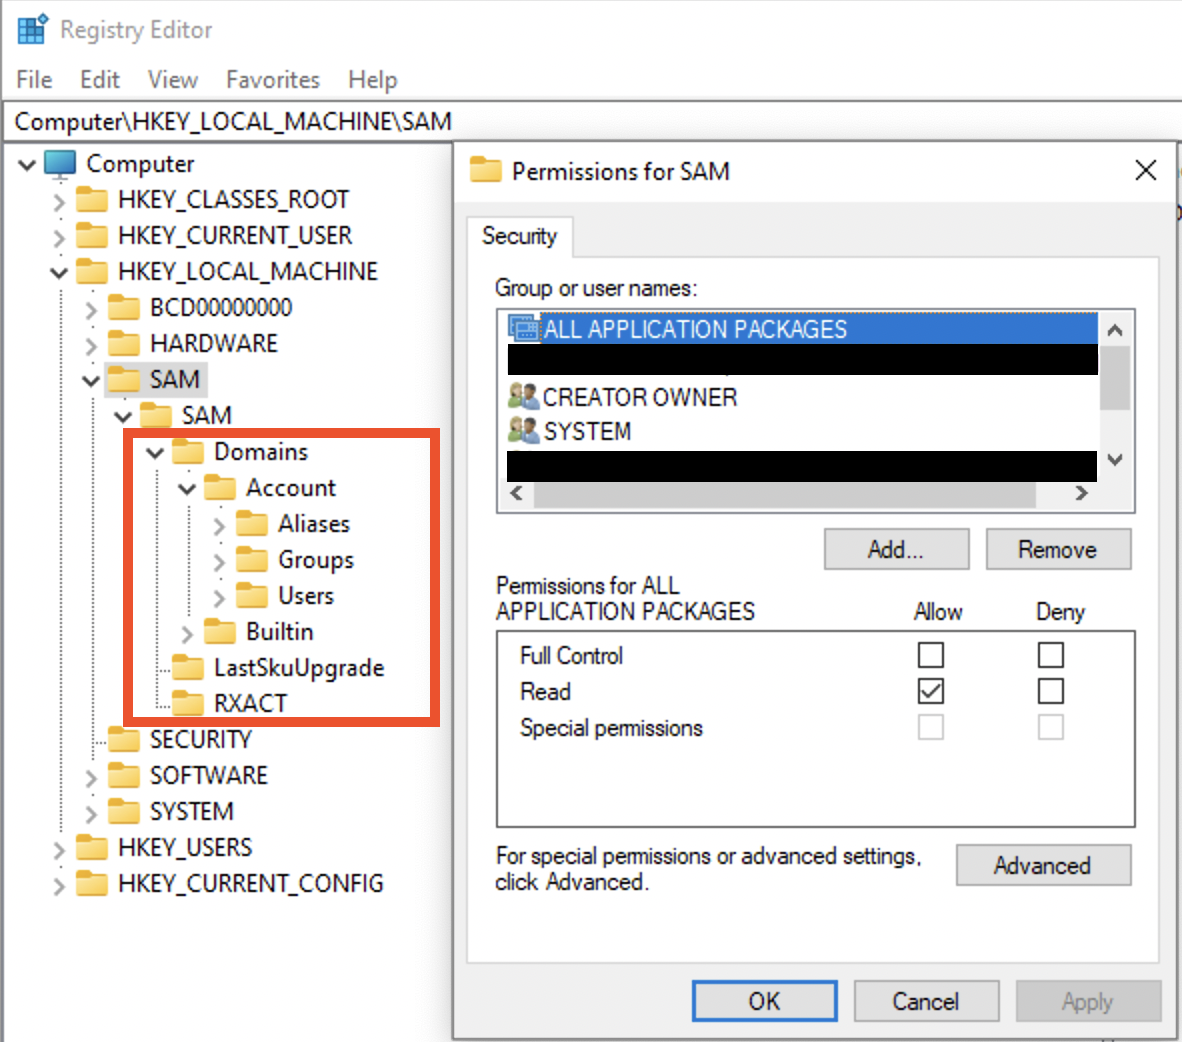The height and width of the screenshot is (1042, 1182).
Task: Open the View menu
Action: click(173, 79)
